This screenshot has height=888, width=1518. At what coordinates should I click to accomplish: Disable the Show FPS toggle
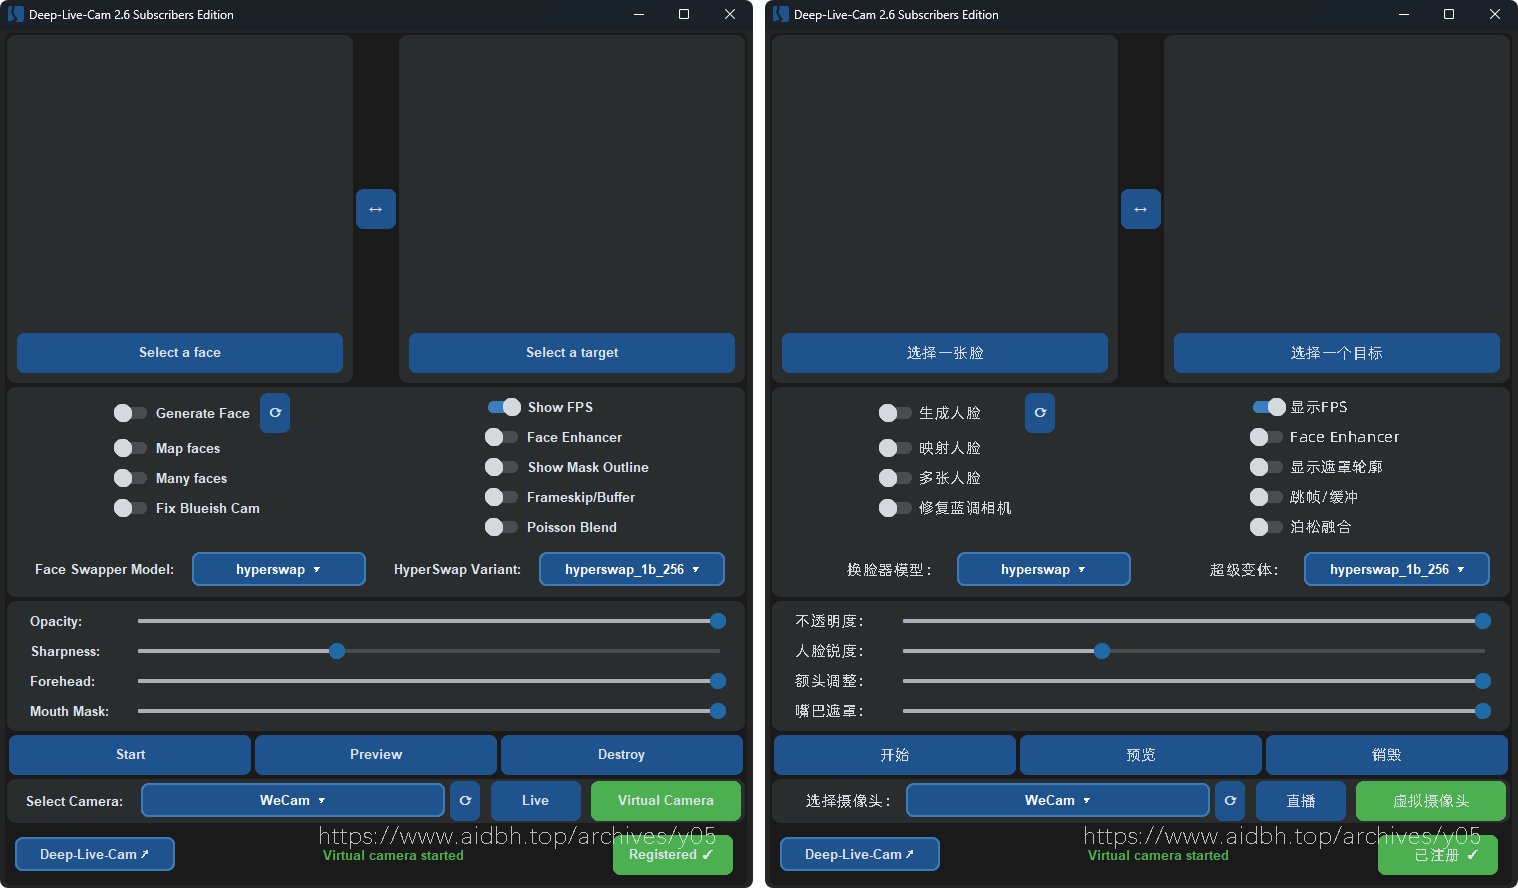(504, 407)
